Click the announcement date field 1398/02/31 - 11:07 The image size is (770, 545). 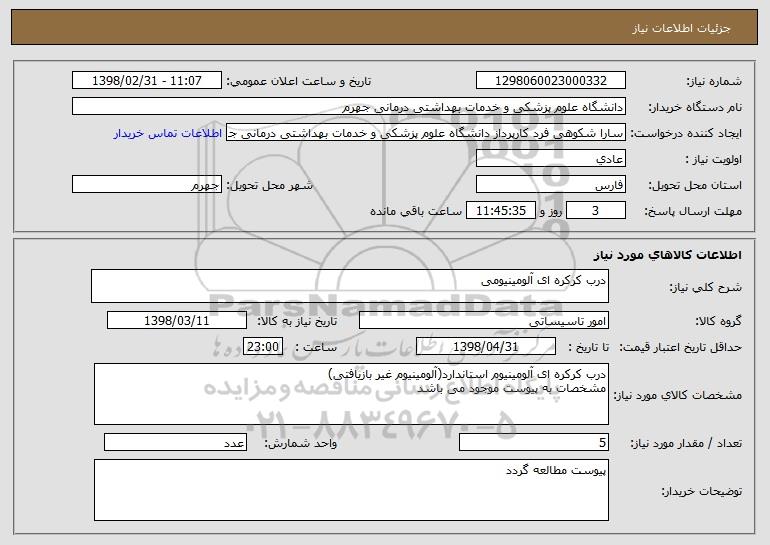(x=147, y=80)
